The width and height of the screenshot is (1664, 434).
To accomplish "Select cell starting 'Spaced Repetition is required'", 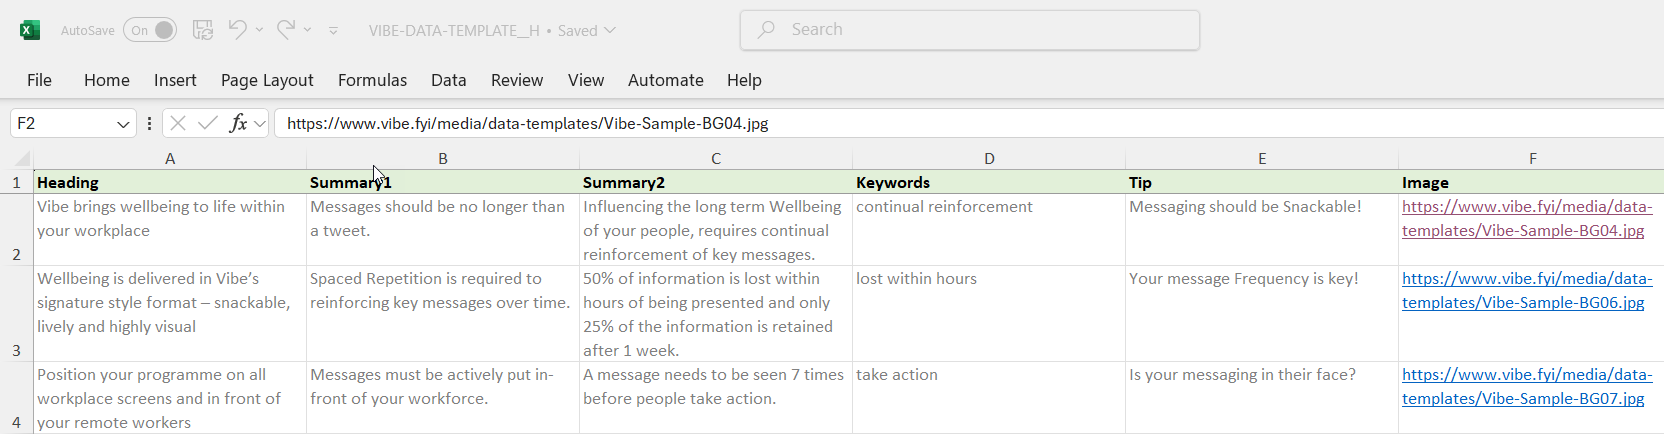I will 443,314.
